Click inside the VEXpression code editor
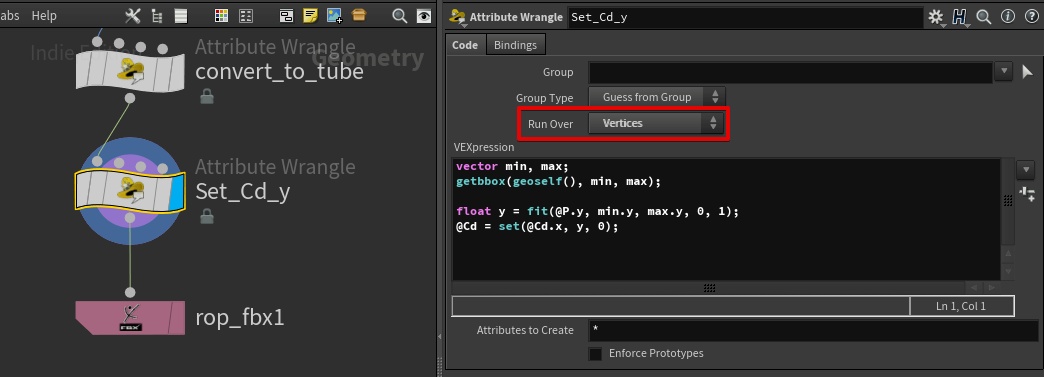Viewport: 1044px width, 377px height. point(726,219)
